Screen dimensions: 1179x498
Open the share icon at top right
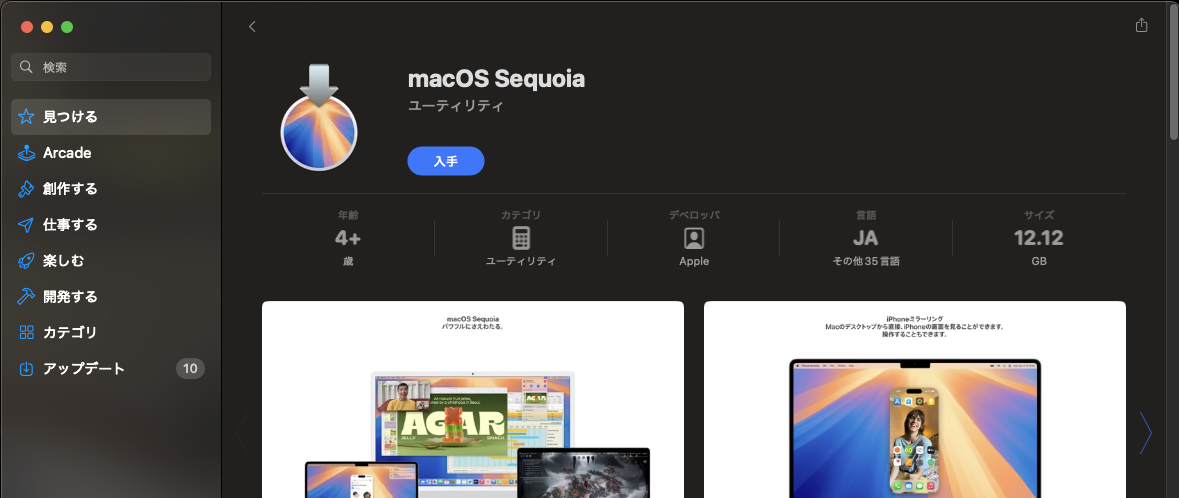(x=1141, y=25)
